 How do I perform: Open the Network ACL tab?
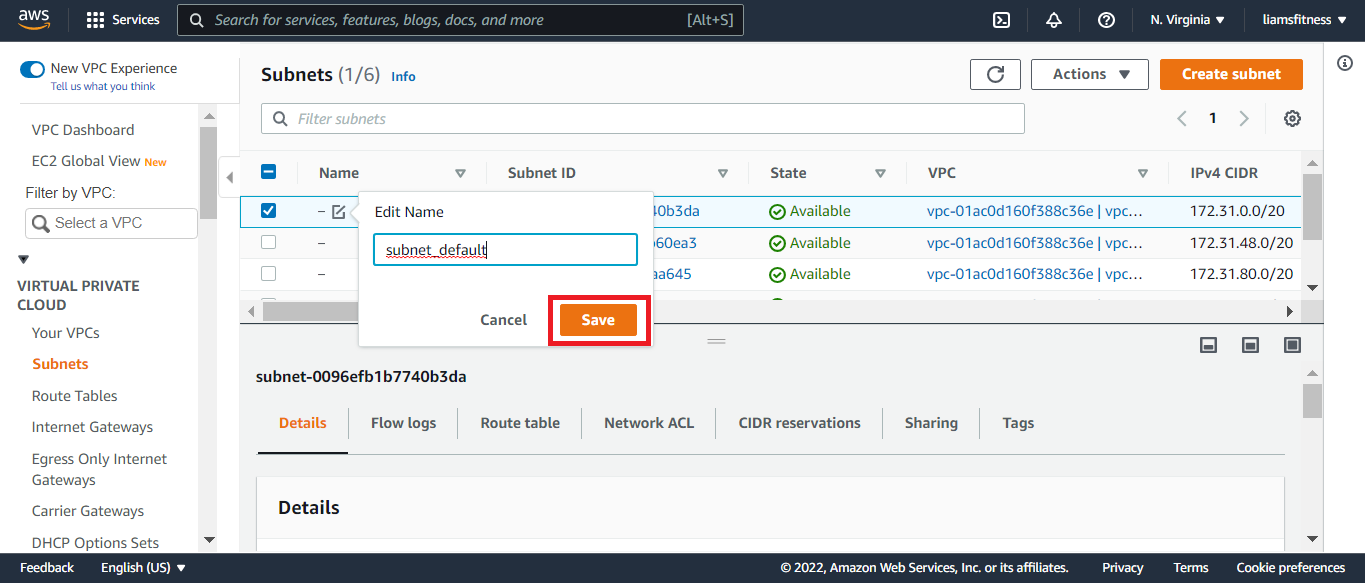648,423
